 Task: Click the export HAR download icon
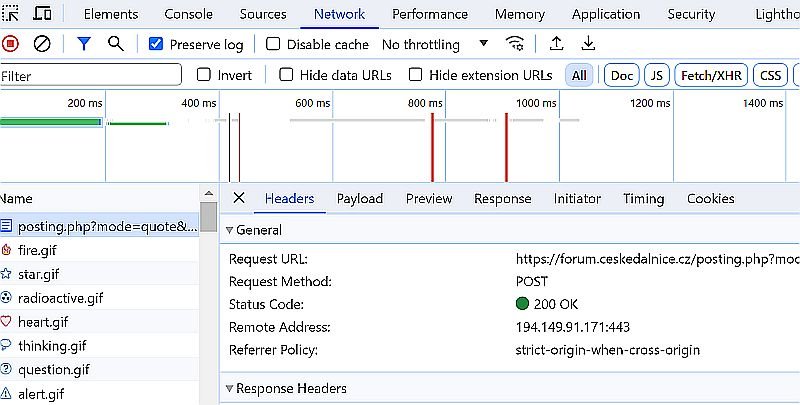[588, 44]
